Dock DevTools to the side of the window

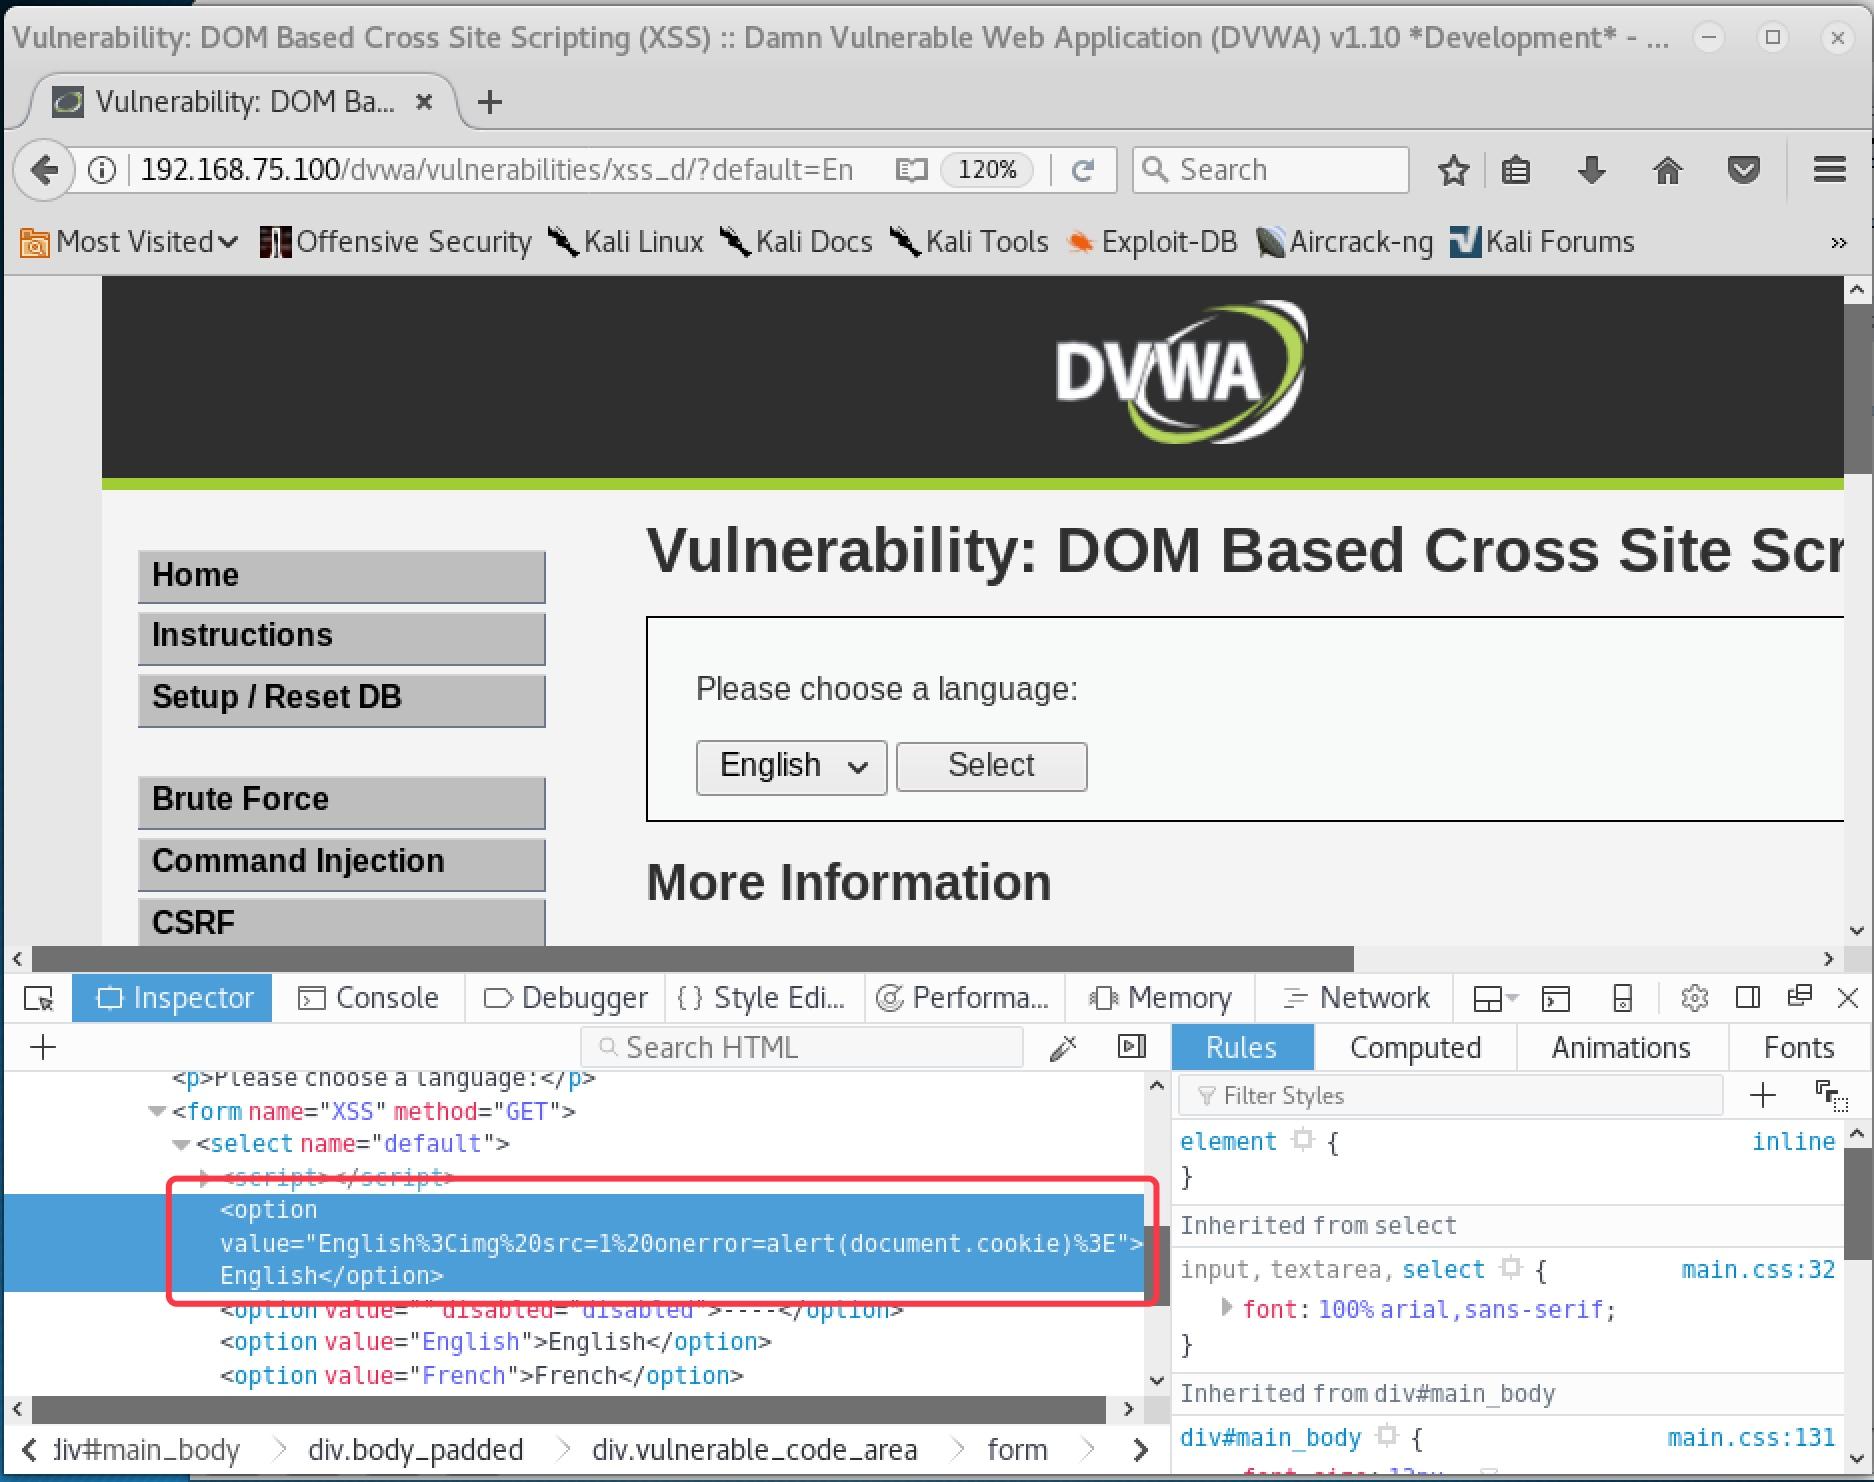tap(1747, 997)
